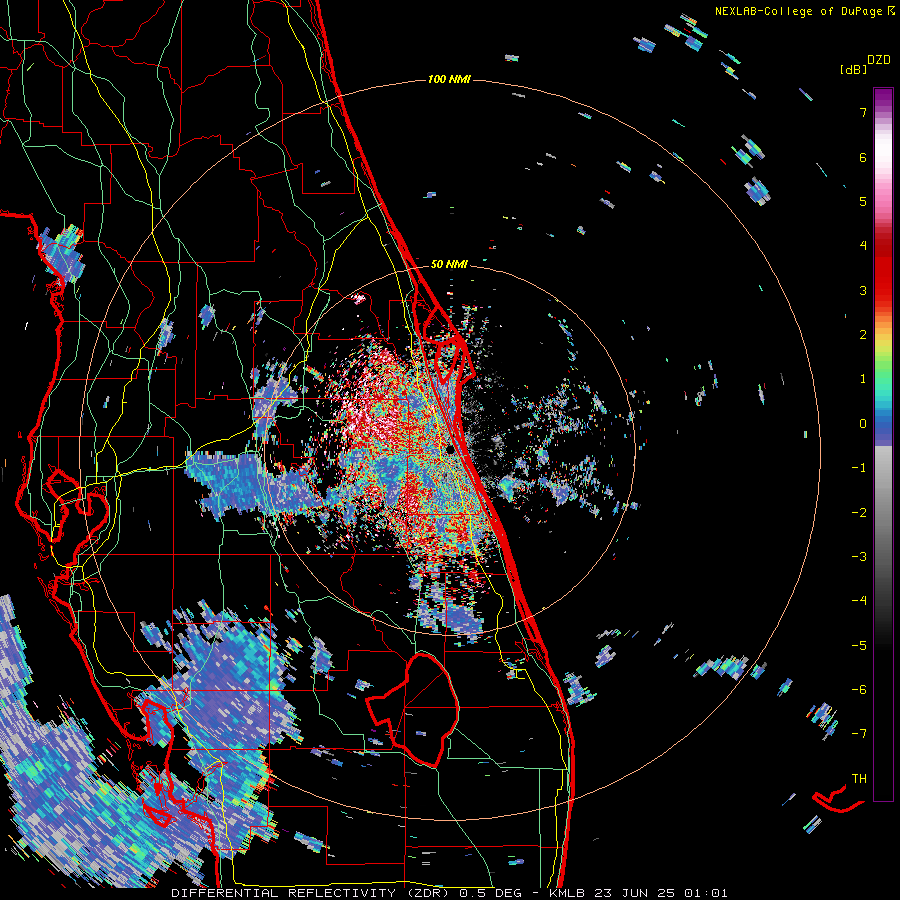Click the DZD product label
Image resolution: width=900 pixels, height=900 pixels.
click(x=879, y=60)
